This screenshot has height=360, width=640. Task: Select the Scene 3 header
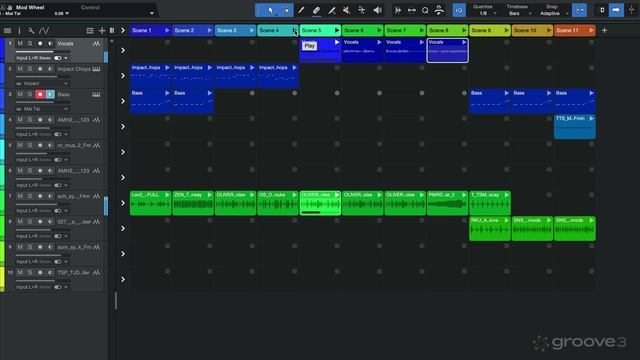click(235, 30)
